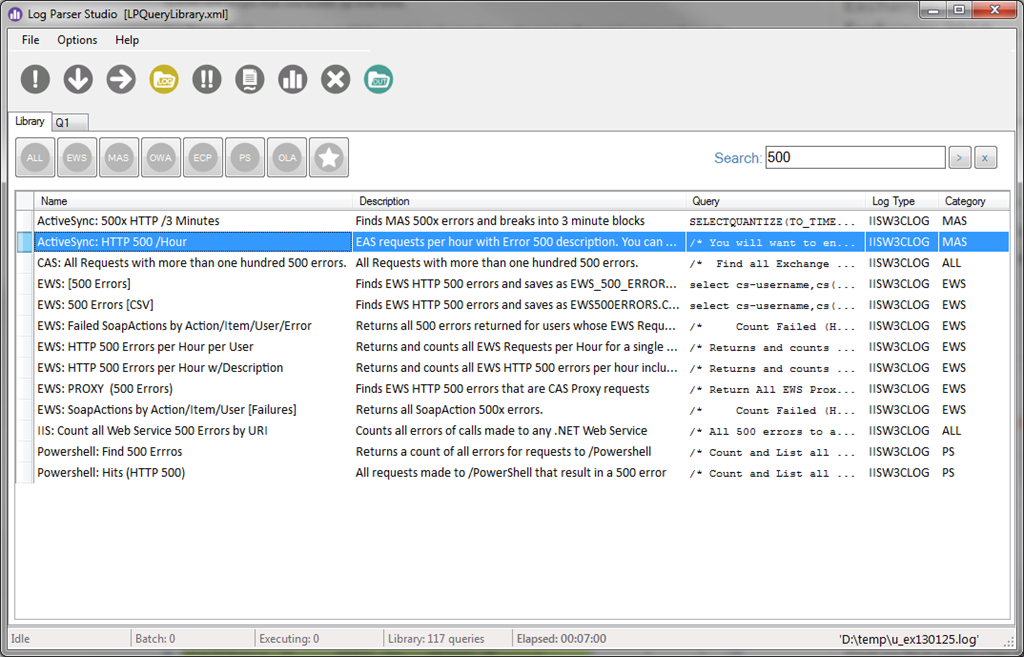
Task: Filter library by EWS category
Action: 77,158
